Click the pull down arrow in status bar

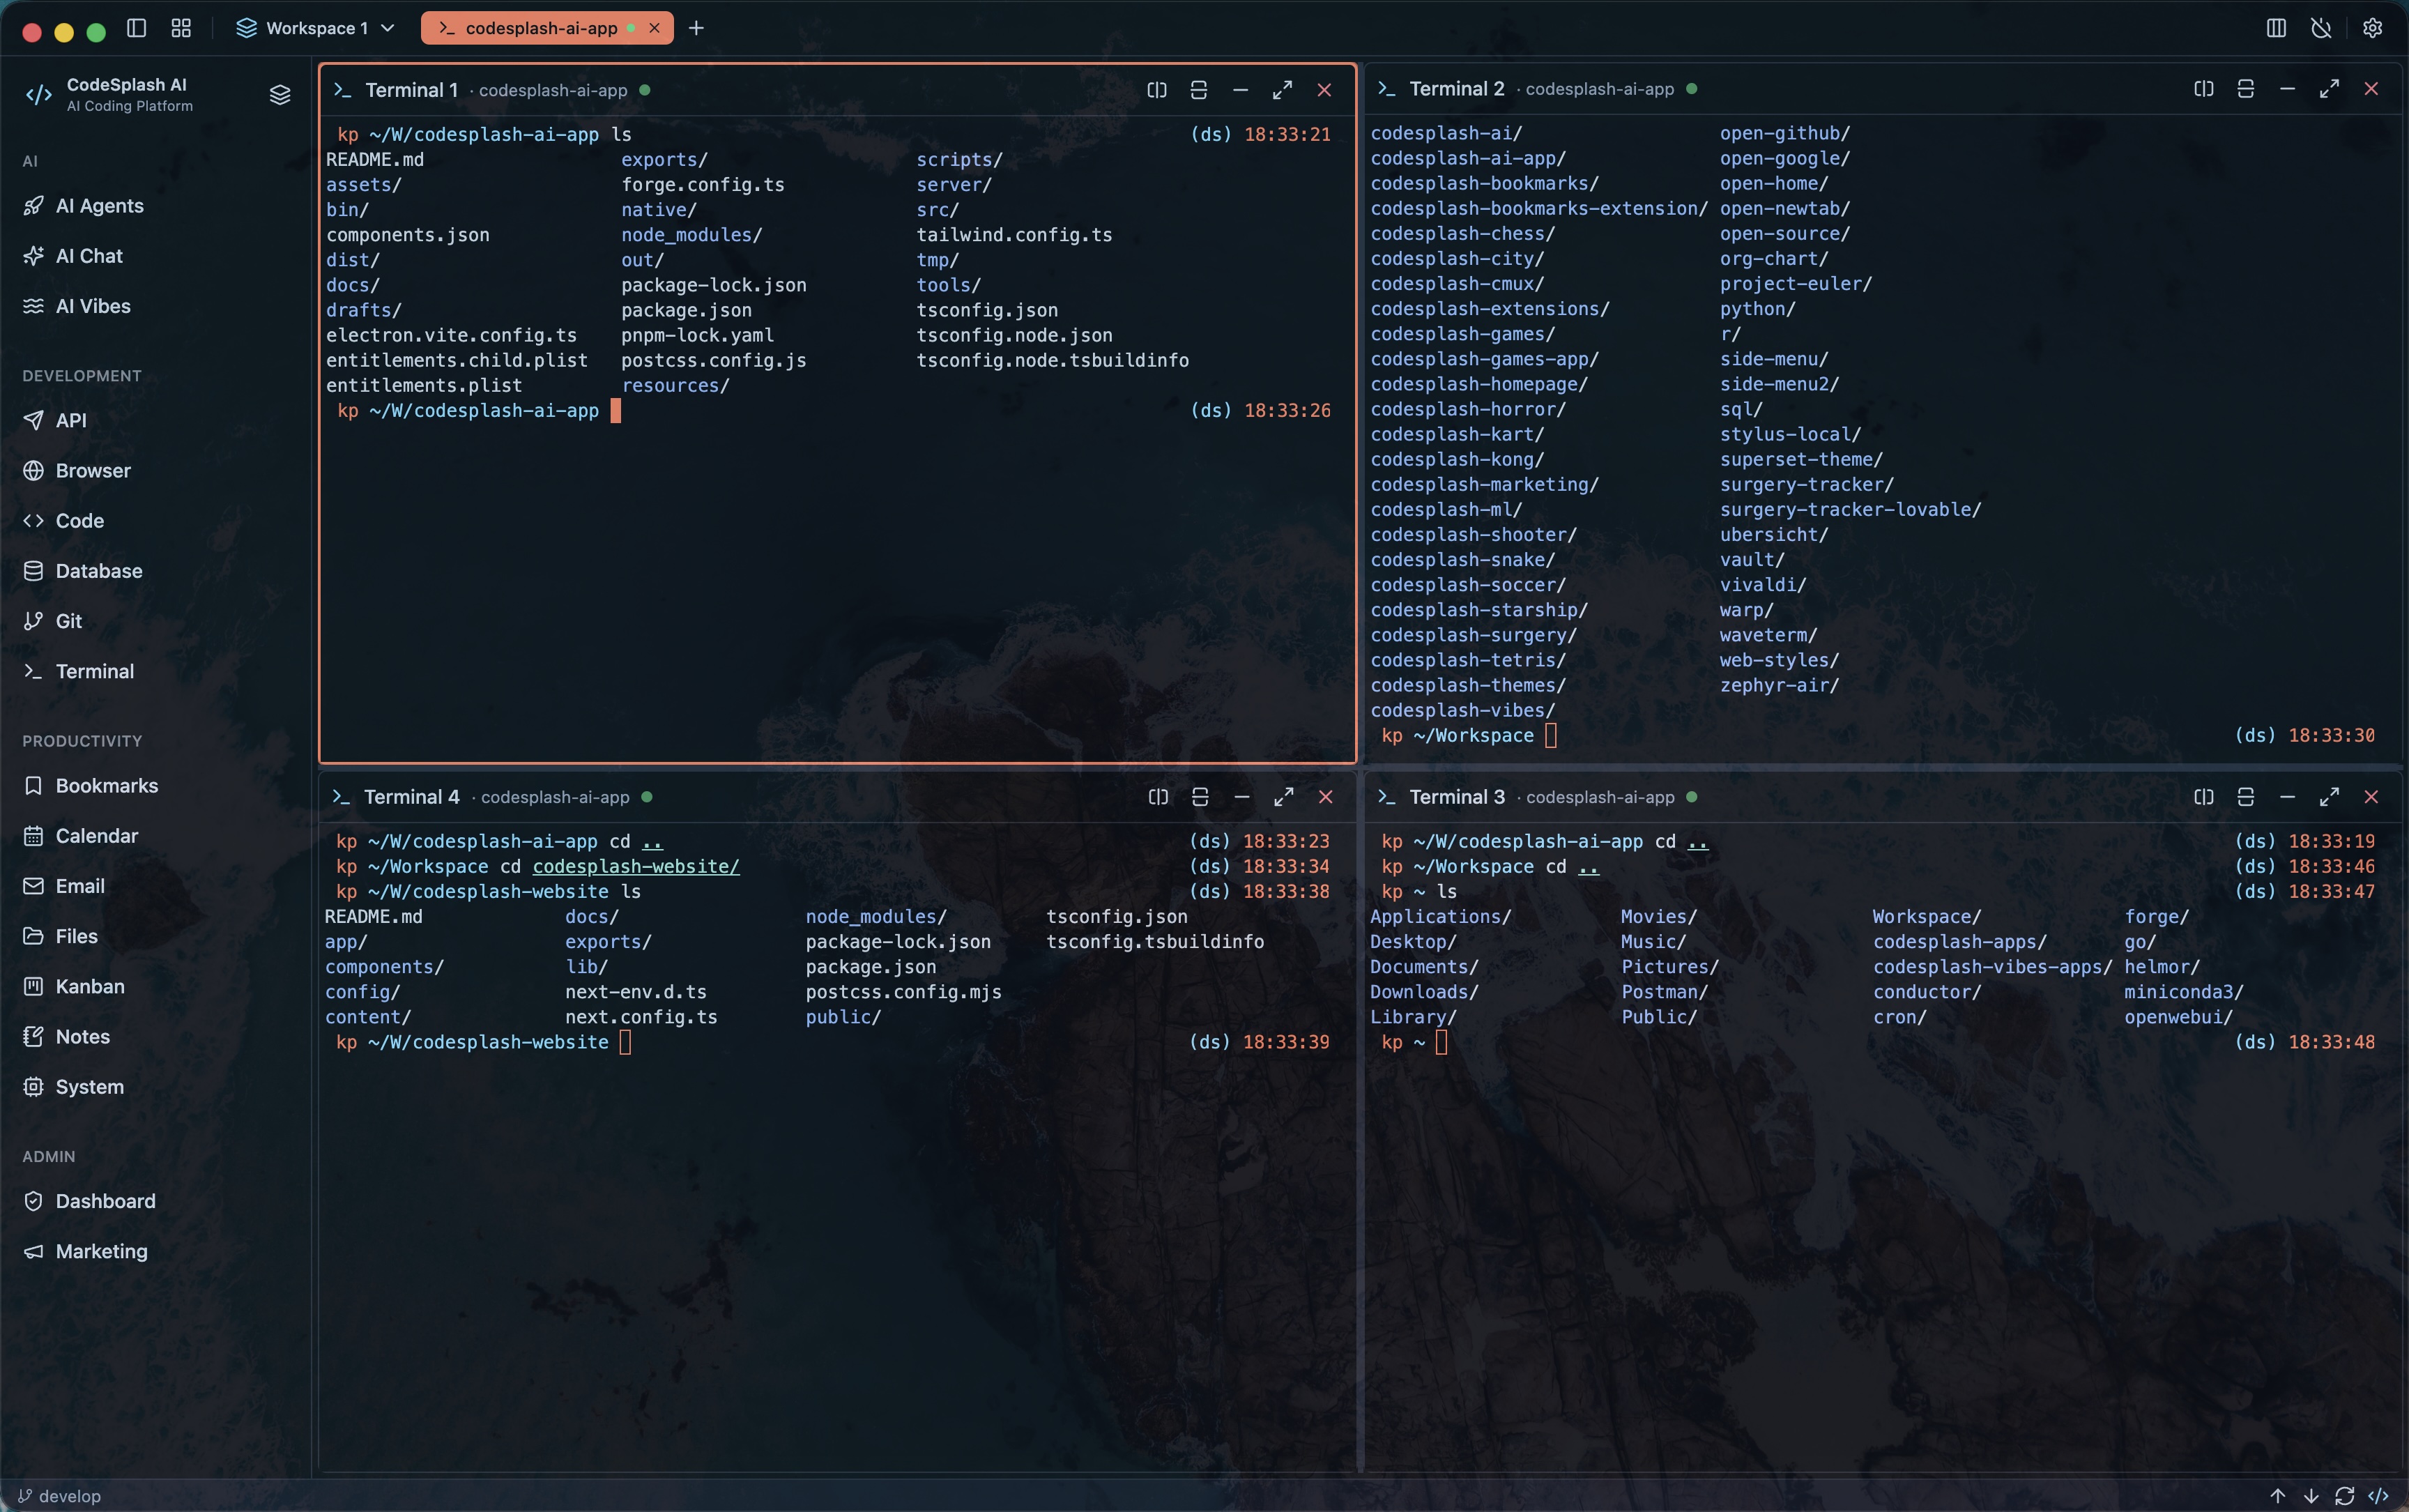[x=2311, y=1496]
